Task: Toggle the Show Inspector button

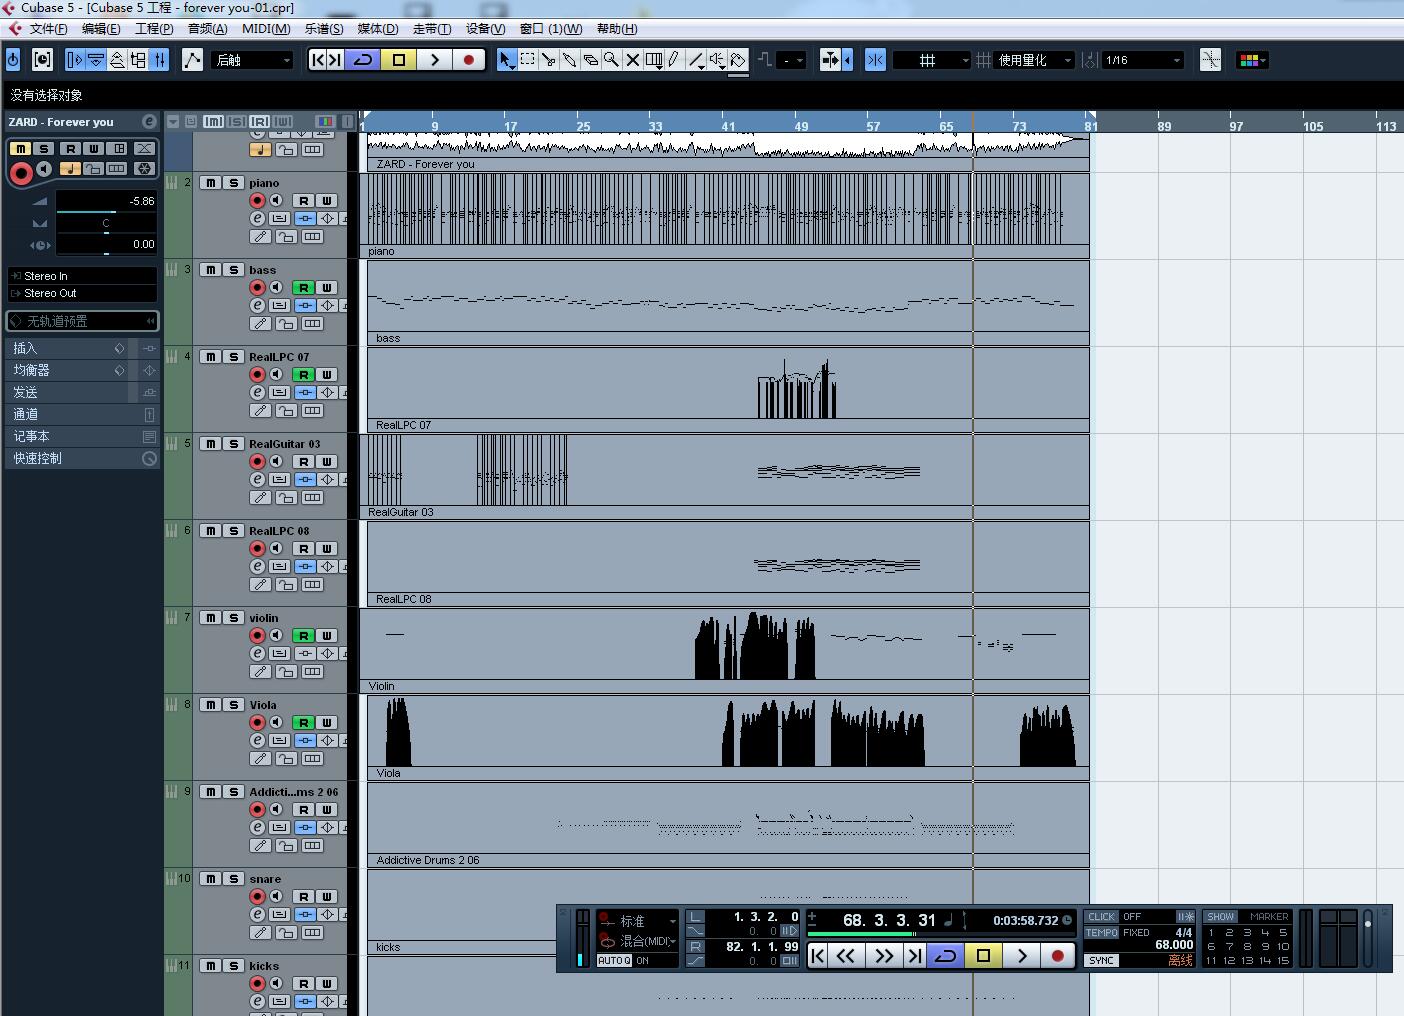Action: point(75,60)
